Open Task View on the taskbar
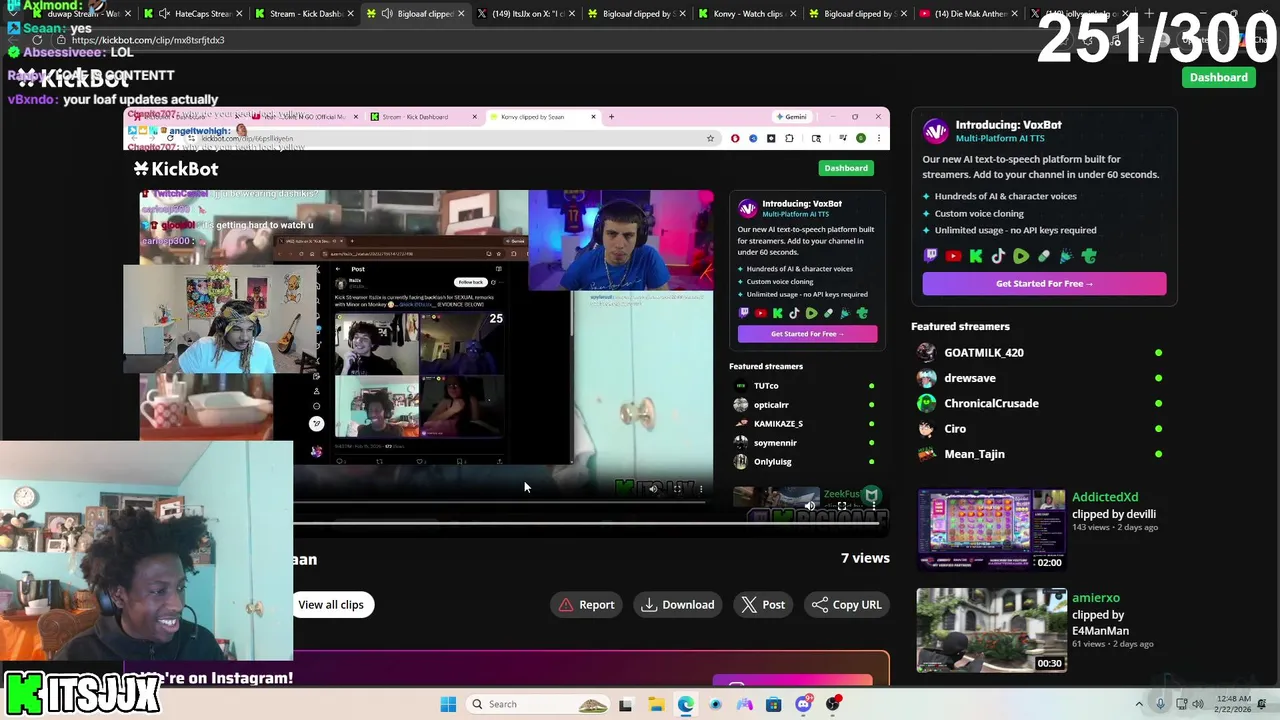 [625, 704]
